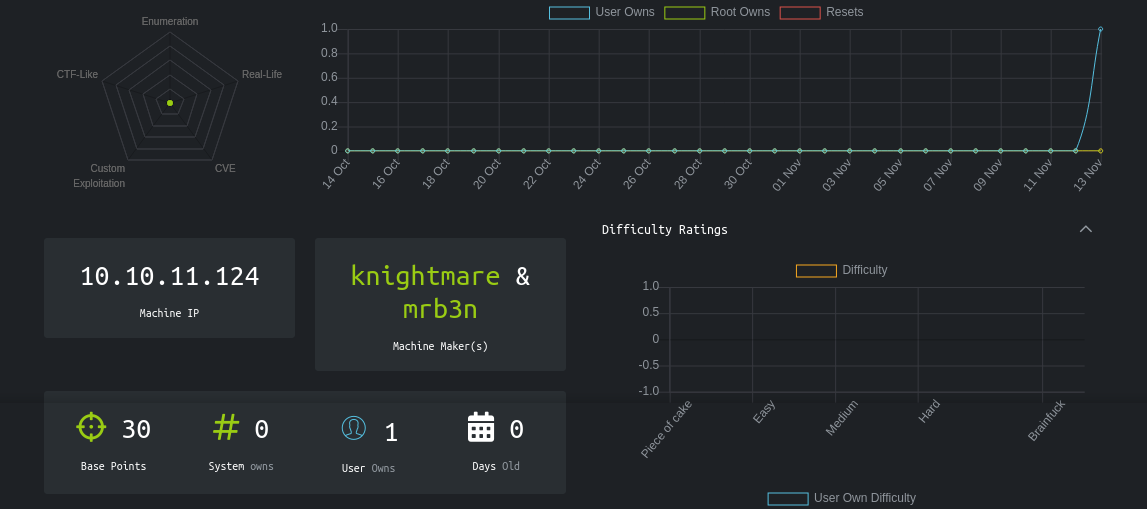Screen dimensions: 1147x509
Task: Click the 14 Oct data point on chart
Action: [x=348, y=151]
